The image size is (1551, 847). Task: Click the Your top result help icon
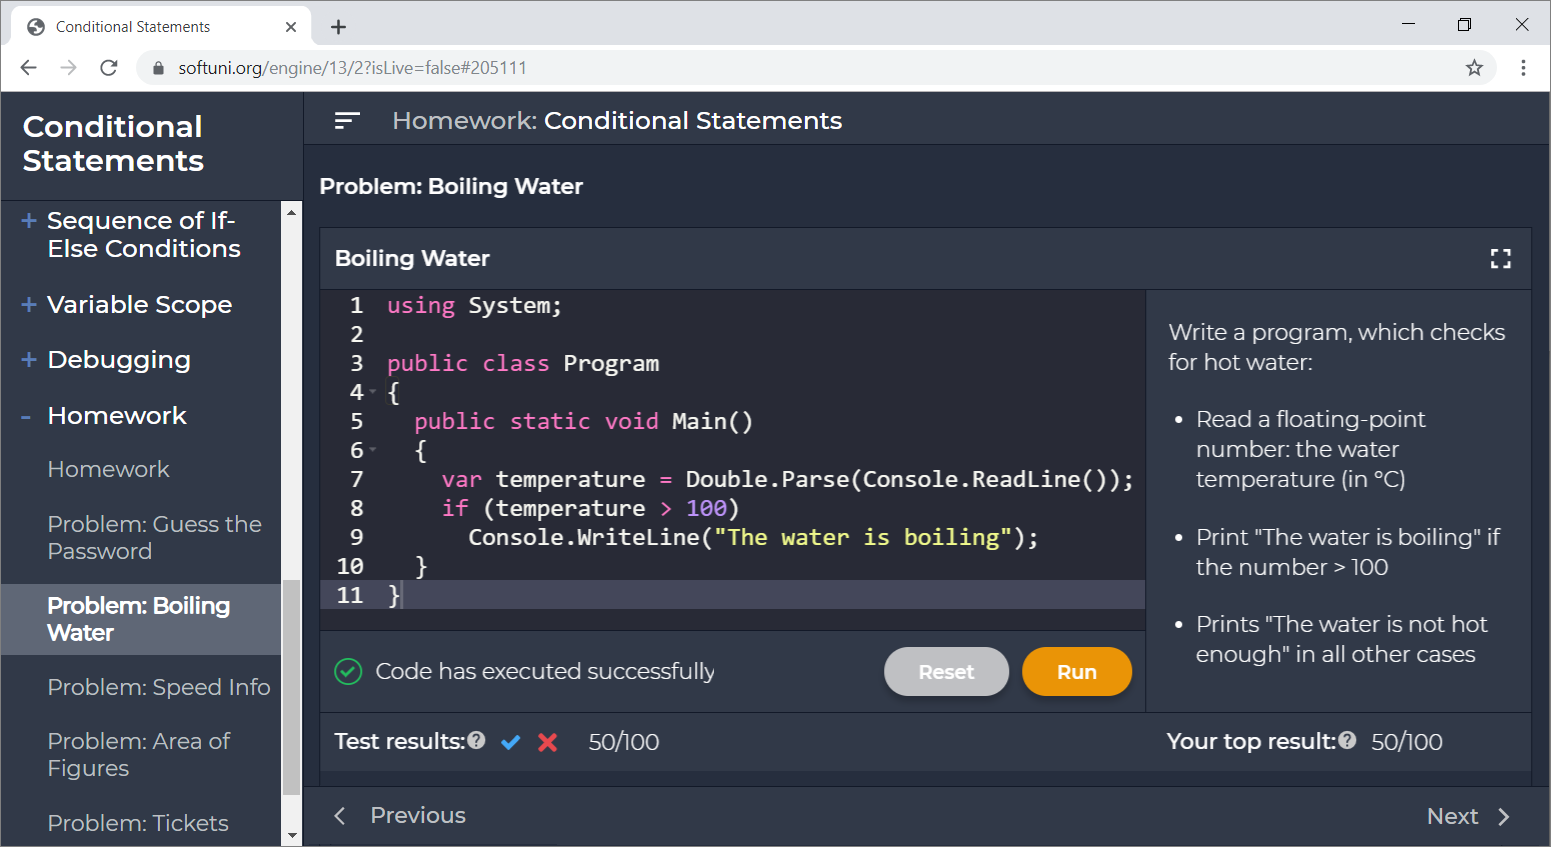click(x=1347, y=740)
